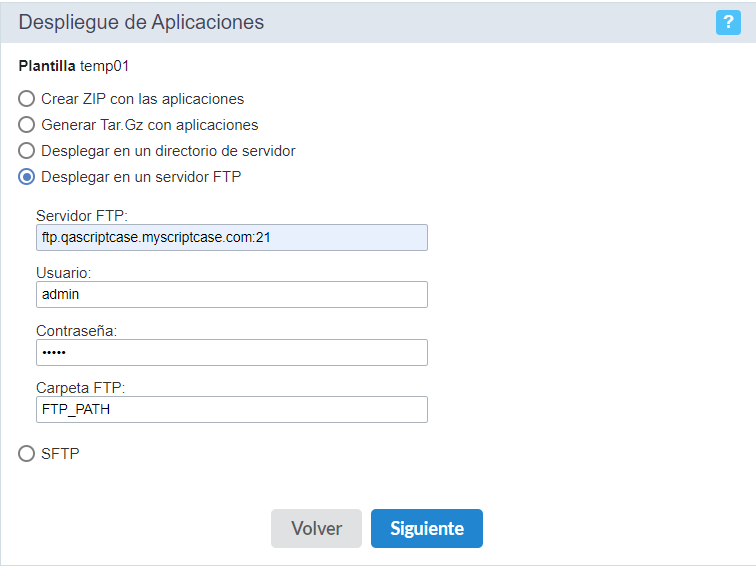Viewport: 756px width, 569px height.
Task: Click the Usuario field containing admin
Action: [232, 295]
